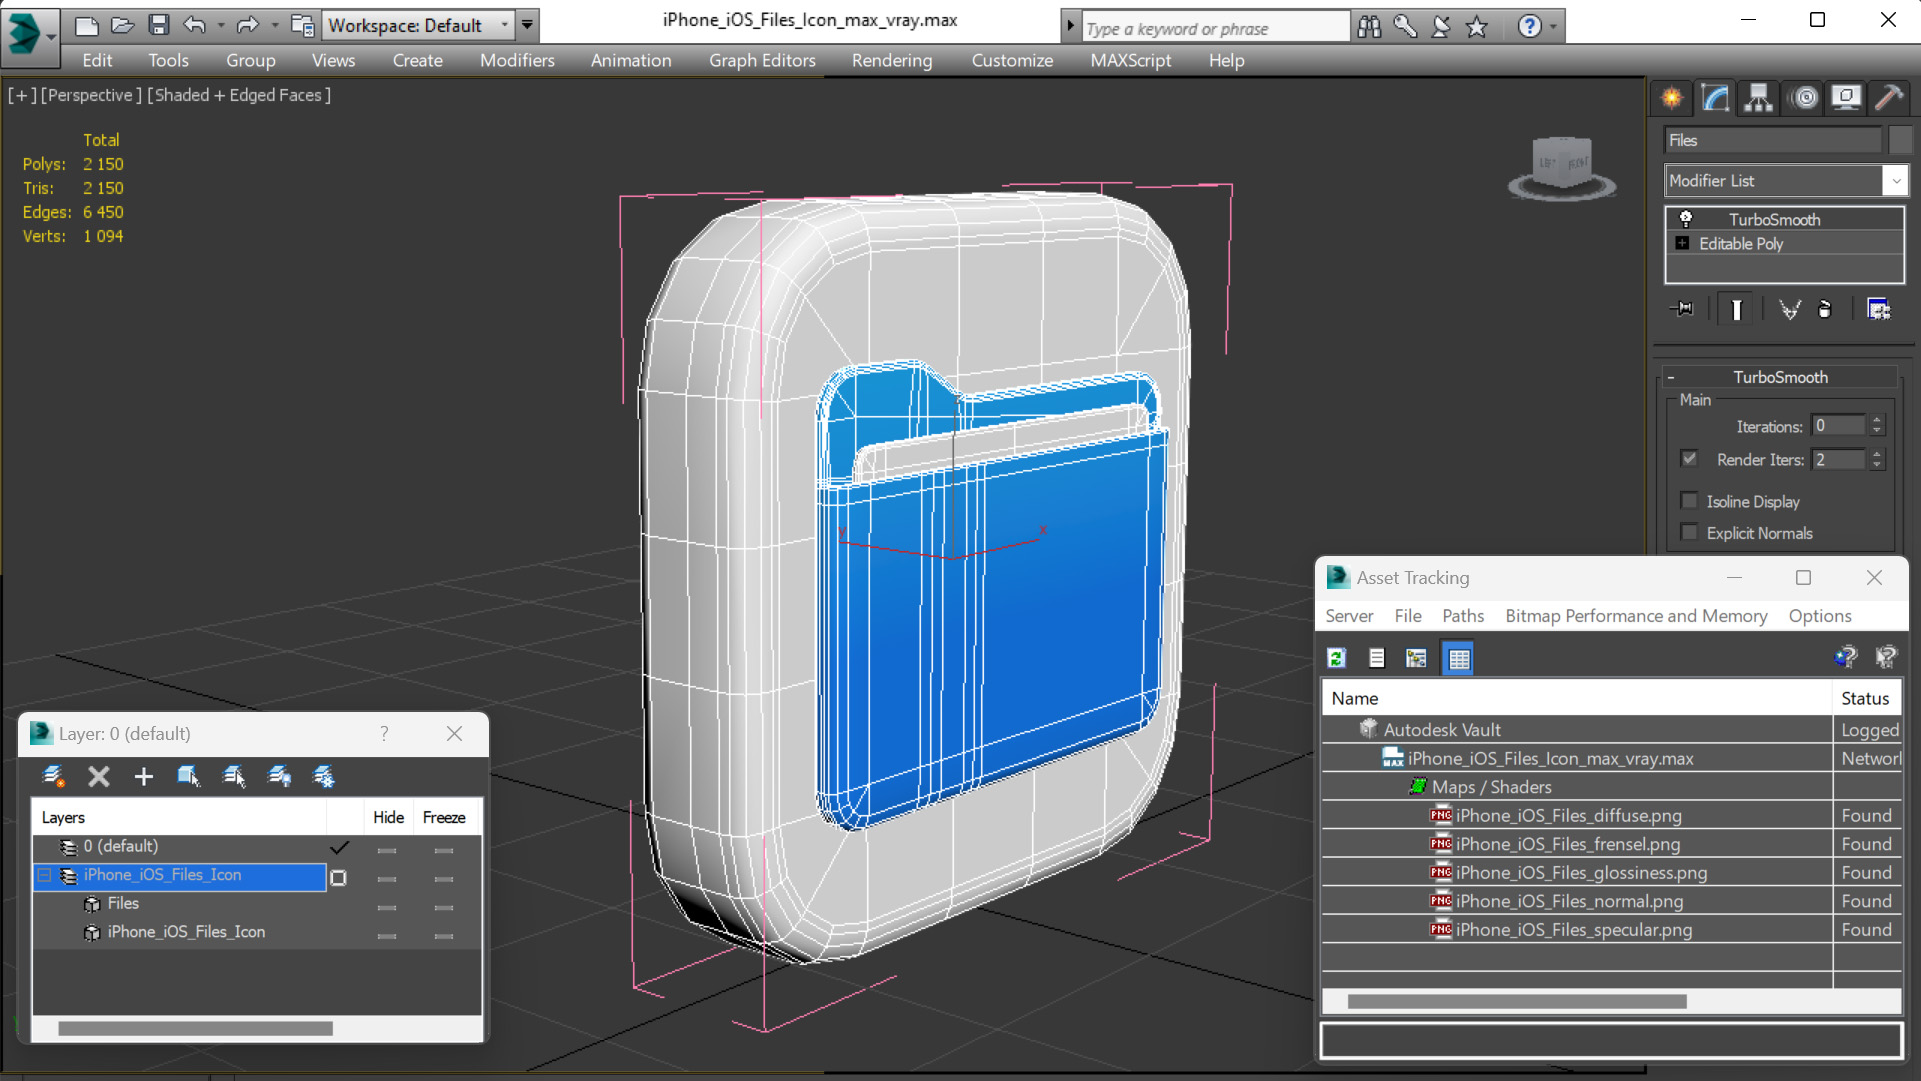Image resolution: width=1921 pixels, height=1081 pixels.
Task: Click Create New Layer icon in Layer dialog
Action: point(54,776)
